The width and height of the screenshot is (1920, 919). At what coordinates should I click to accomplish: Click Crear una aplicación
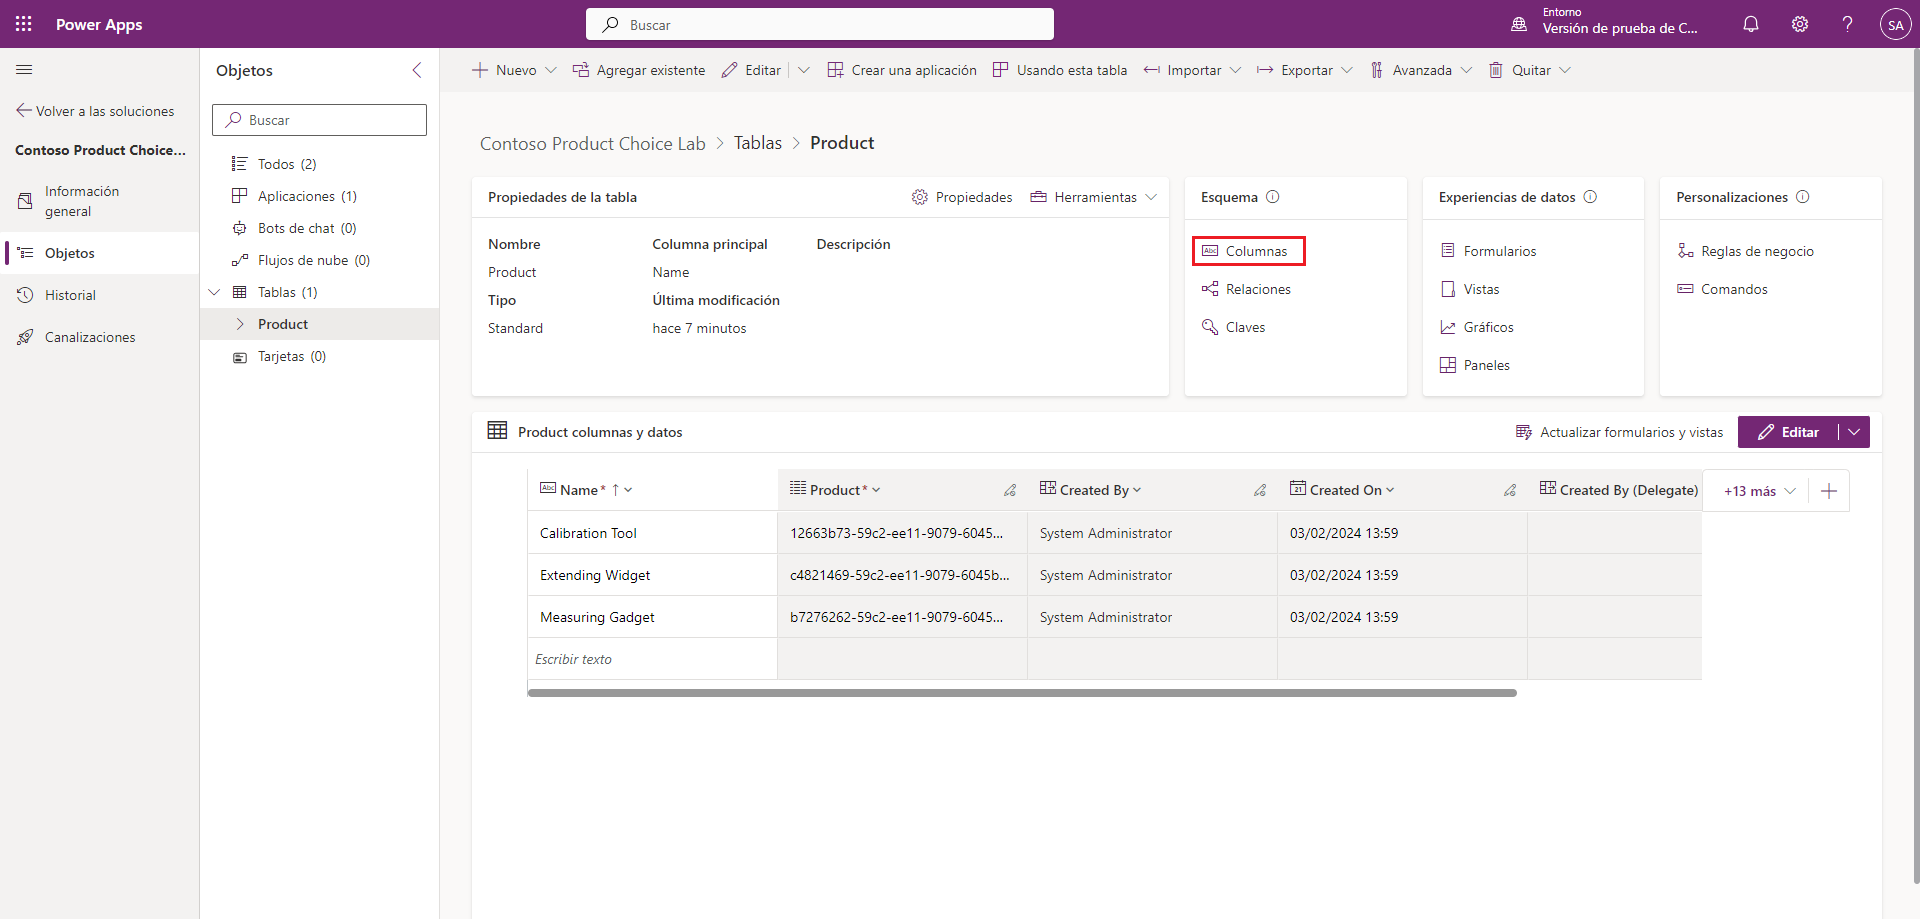[x=902, y=70]
